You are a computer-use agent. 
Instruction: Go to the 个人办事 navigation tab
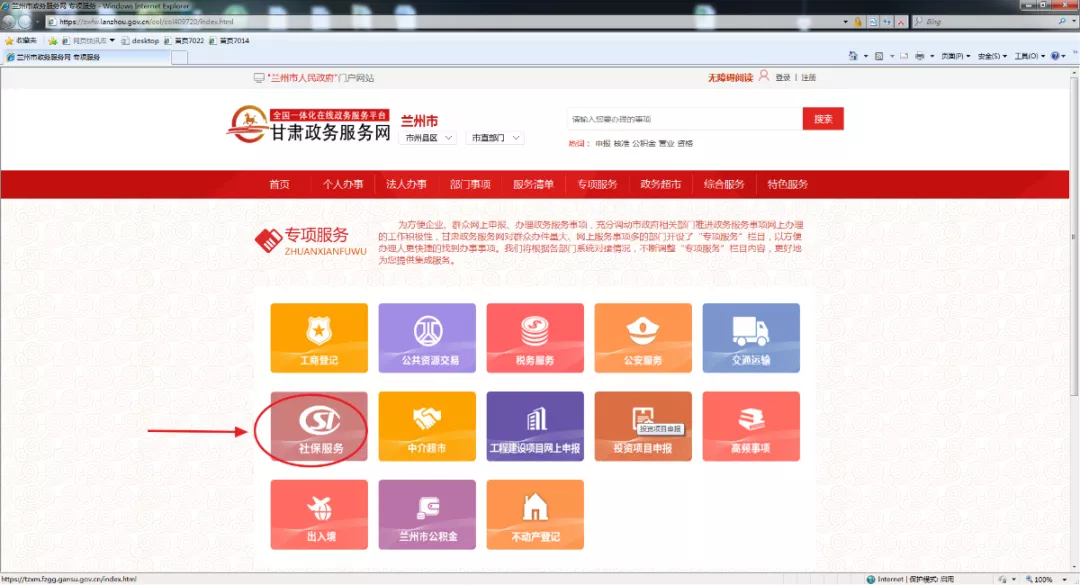click(343, 184)
